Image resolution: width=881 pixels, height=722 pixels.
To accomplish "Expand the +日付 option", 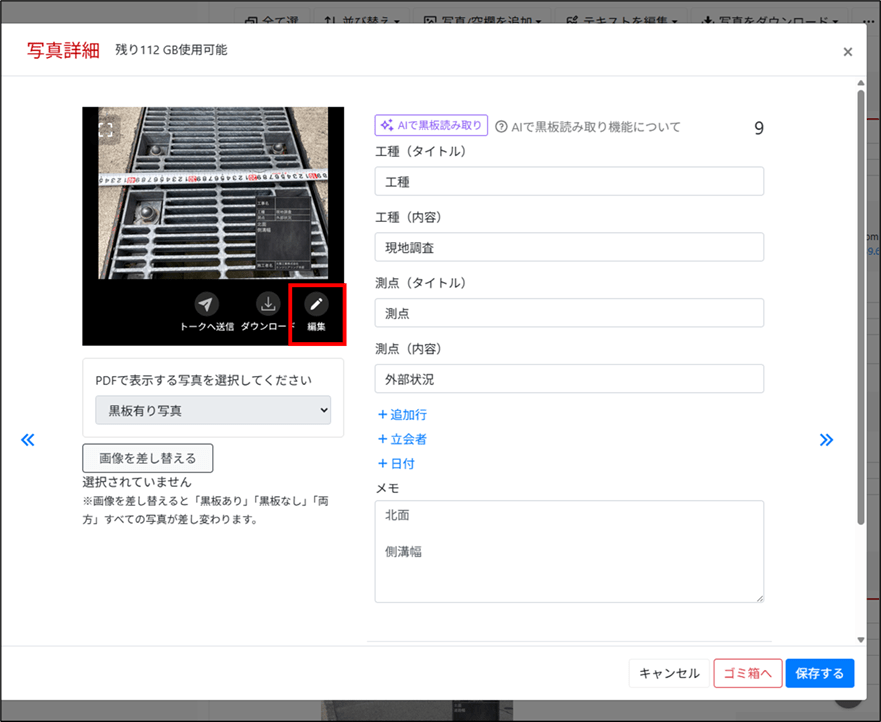I will pyautogui.click(x=396, y=463).
